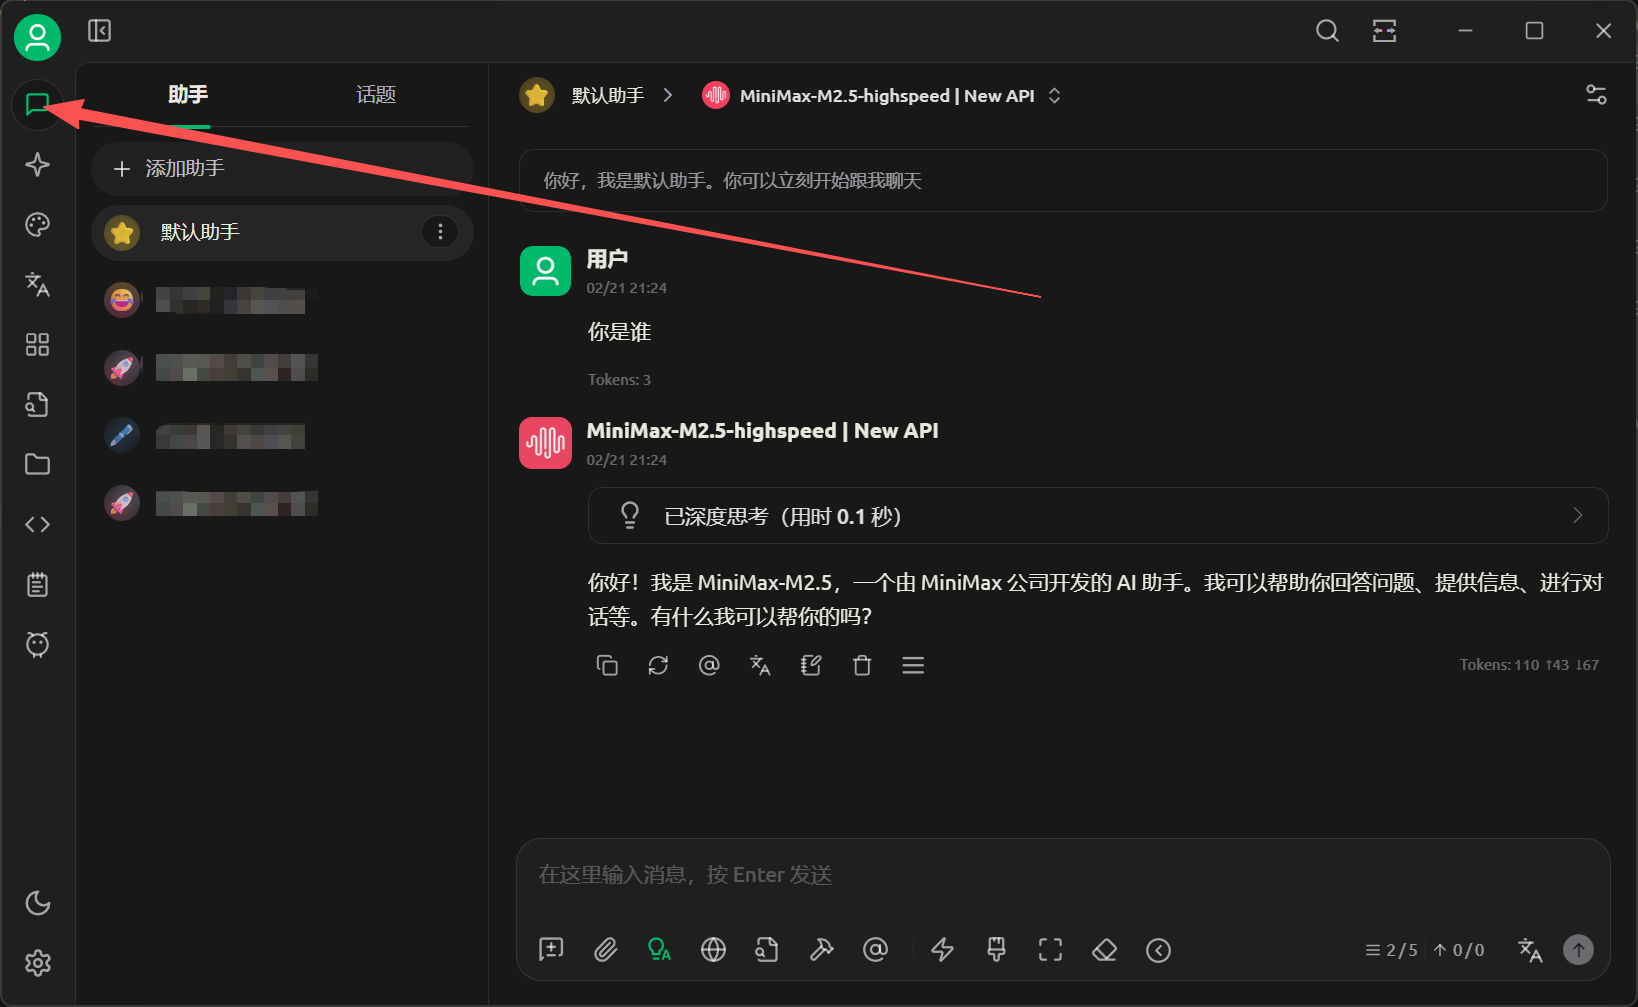This screenshot has width=1638, height=1007.
Task: Delete the assistant reply with trash icon
Action: 862,665
